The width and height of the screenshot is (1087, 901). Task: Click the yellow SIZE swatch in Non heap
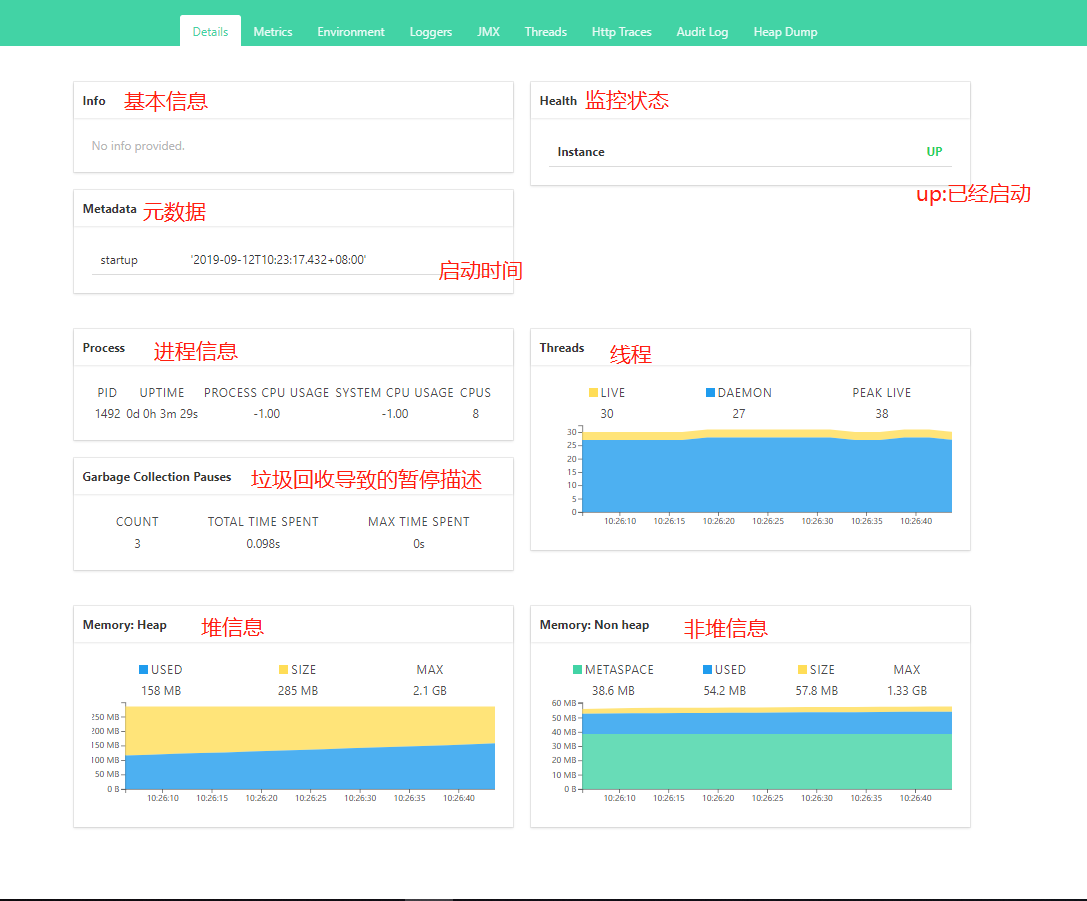pyautogui.click(x=802, y=670)
